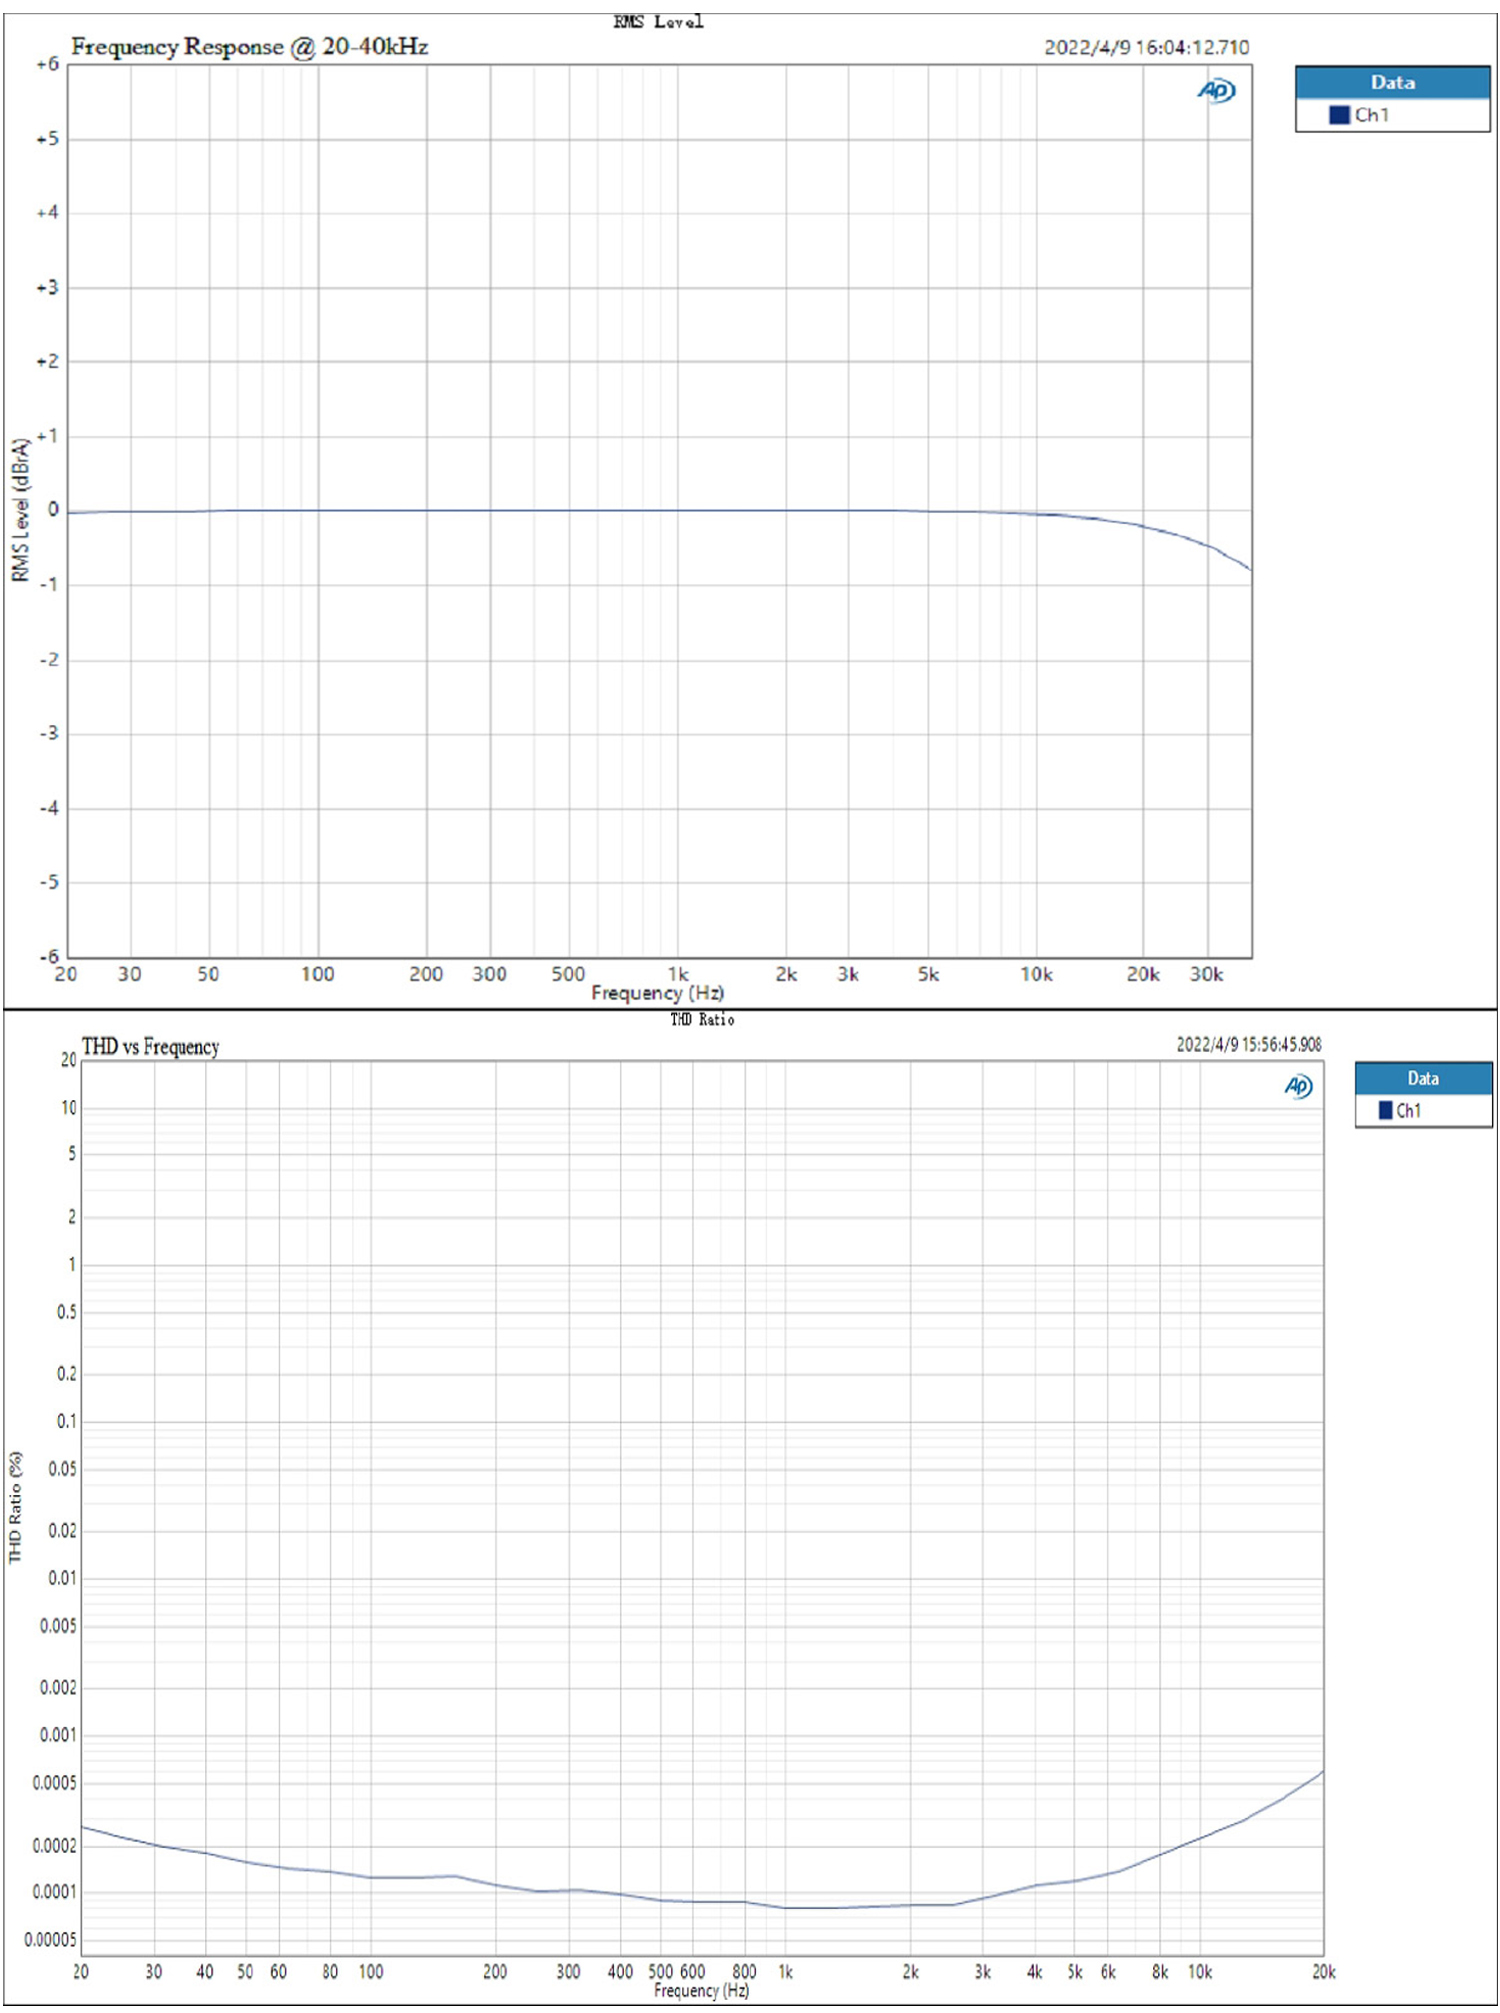Click the 'Frequency (Hz)' label of lower graph

point(701,1990)
